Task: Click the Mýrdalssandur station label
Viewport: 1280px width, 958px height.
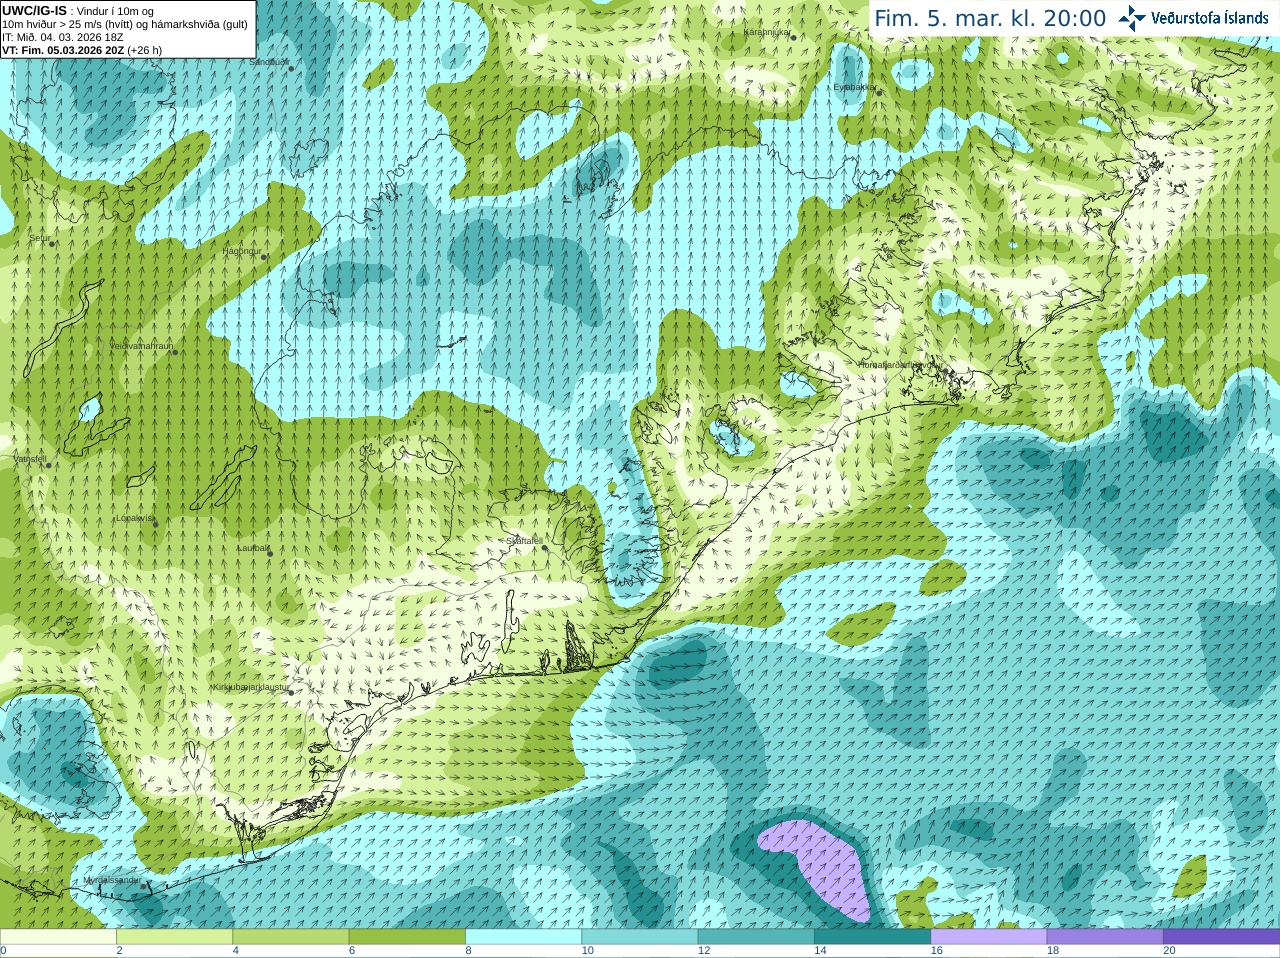Action: [112, 880]
